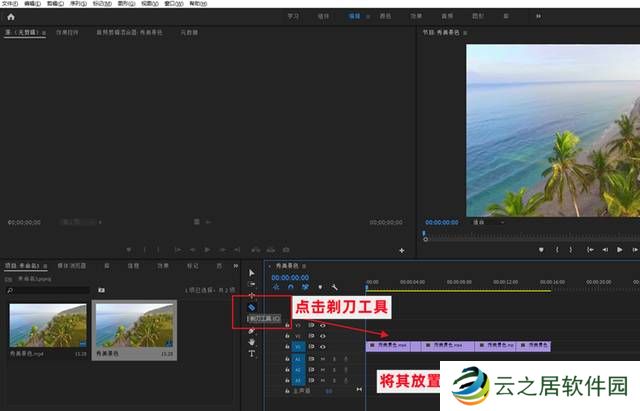Viewport: 640px width, 411px height.
Task: Toggle V1 track eye visibility
Action: point(323,347)
